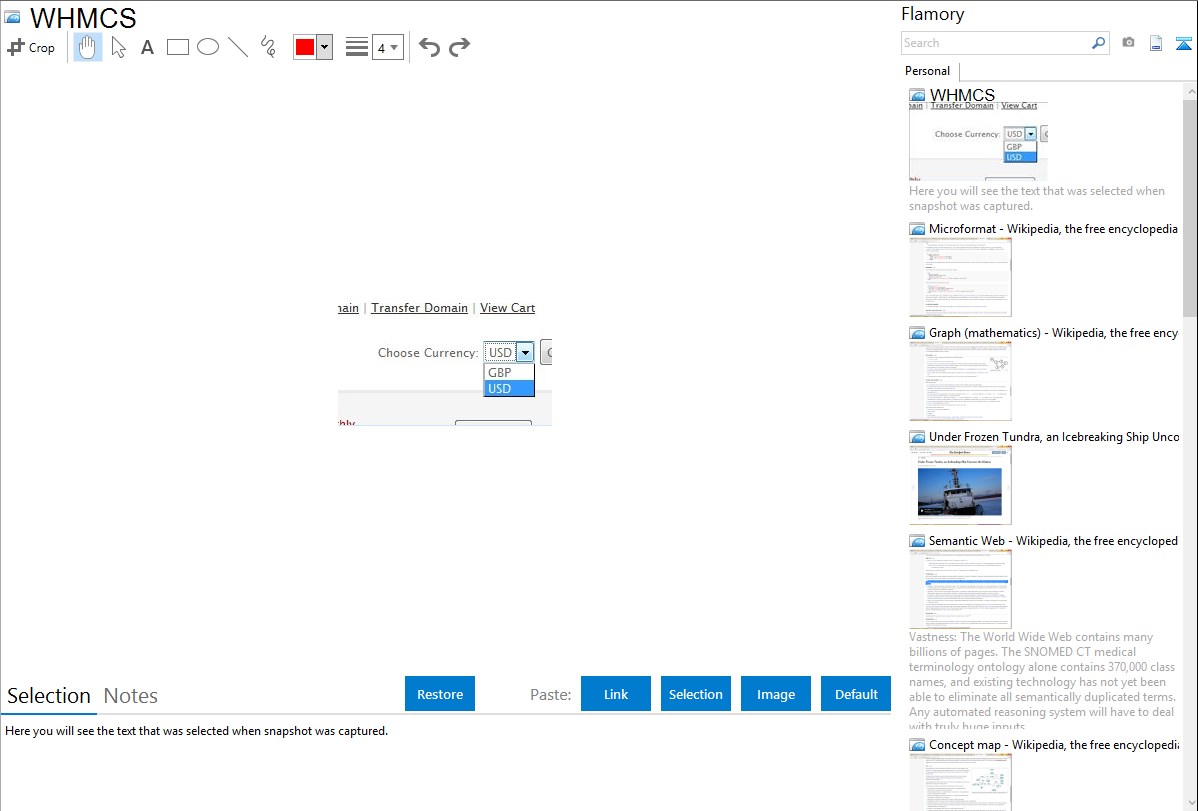Click the selection text in bottom pane
1198x811 pixels.
pos(196,731)
